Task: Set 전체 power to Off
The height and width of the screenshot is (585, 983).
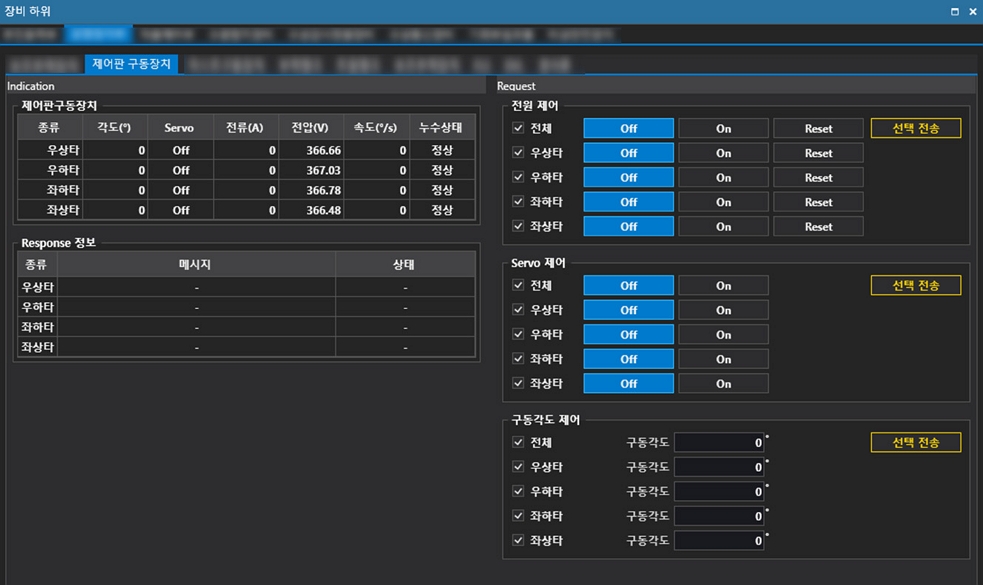Action: [x=628, y=129]
